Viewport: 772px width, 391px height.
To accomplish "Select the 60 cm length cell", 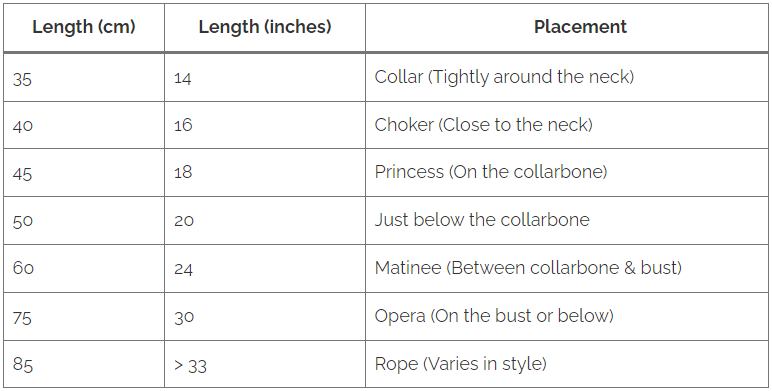I will pos(84,268).
